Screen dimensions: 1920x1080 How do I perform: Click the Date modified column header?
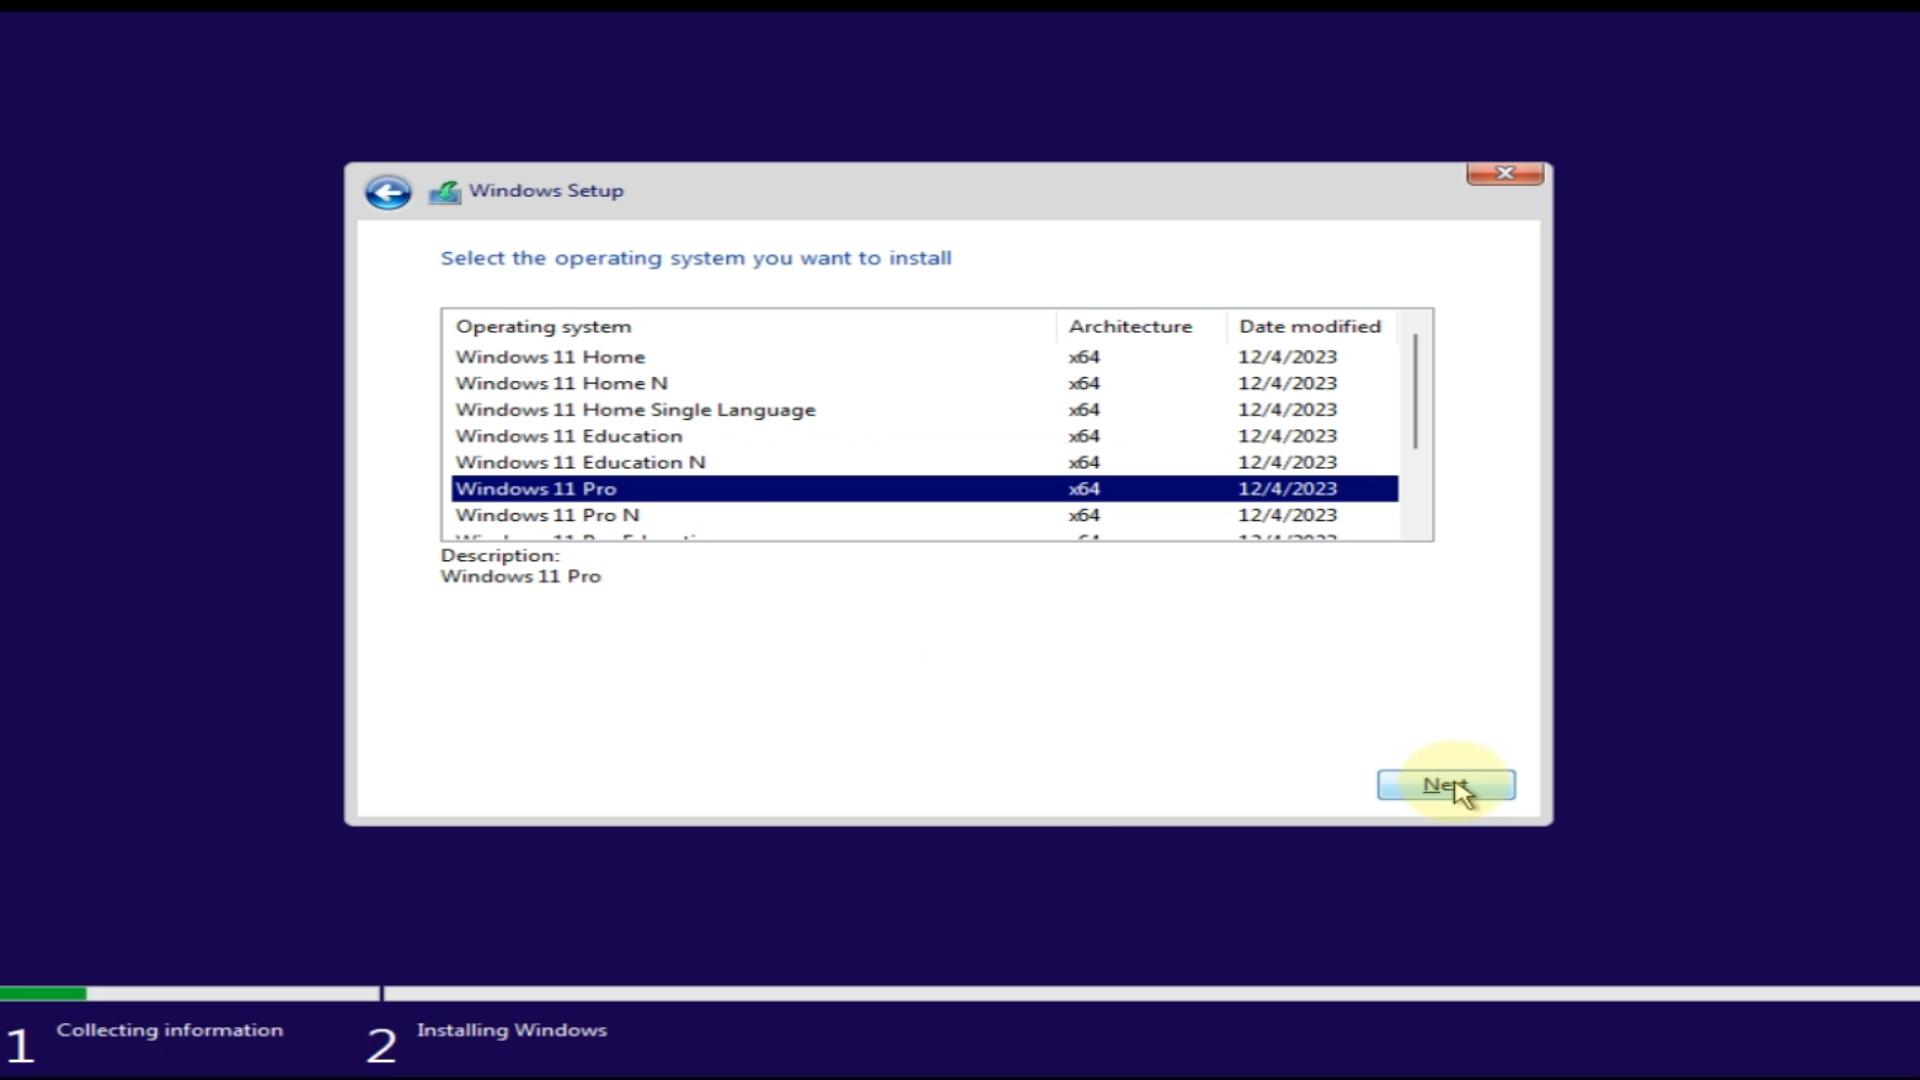[1312, 326]
